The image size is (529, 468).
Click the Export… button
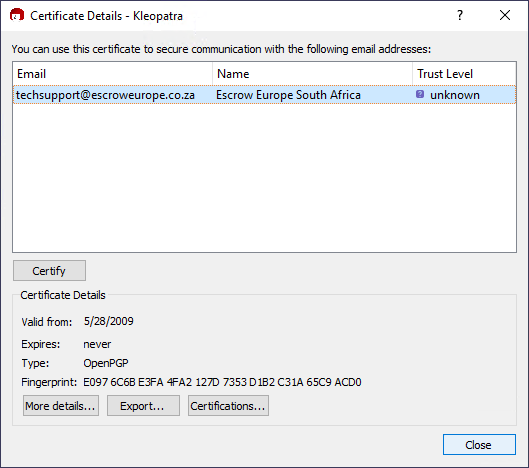[x=143, y=406]
